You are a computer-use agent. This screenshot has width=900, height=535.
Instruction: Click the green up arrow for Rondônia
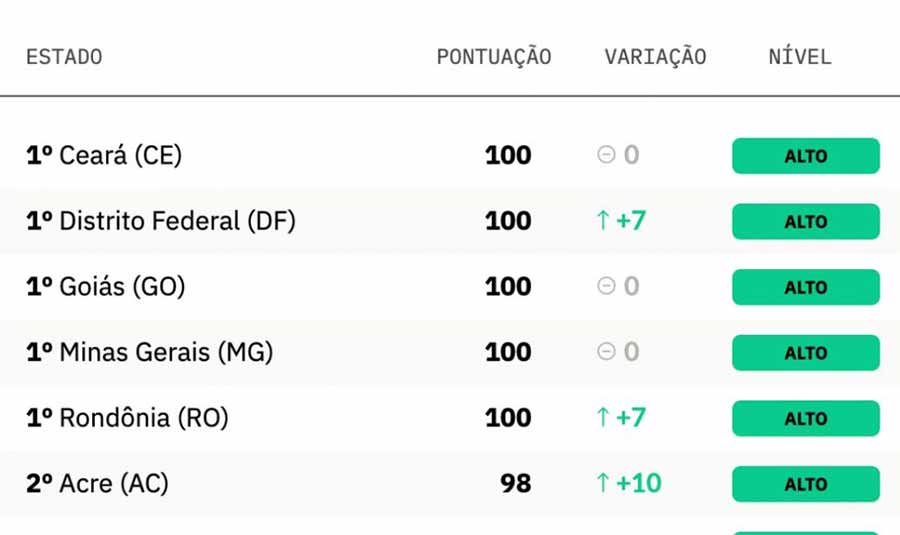coord(603,417)
